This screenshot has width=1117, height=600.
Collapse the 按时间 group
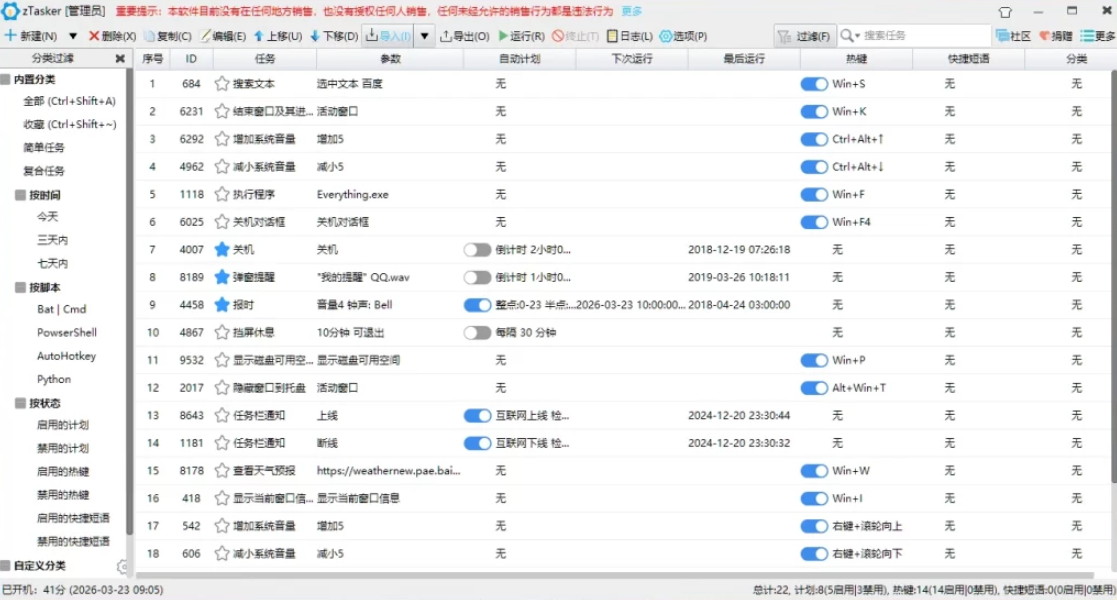point(20,195)
